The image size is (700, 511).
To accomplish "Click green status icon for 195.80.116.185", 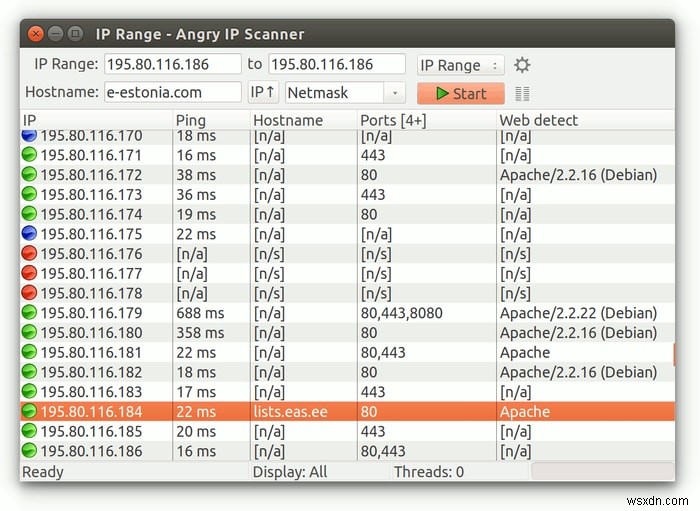I will pyautogui.click(x=29, y=430).
